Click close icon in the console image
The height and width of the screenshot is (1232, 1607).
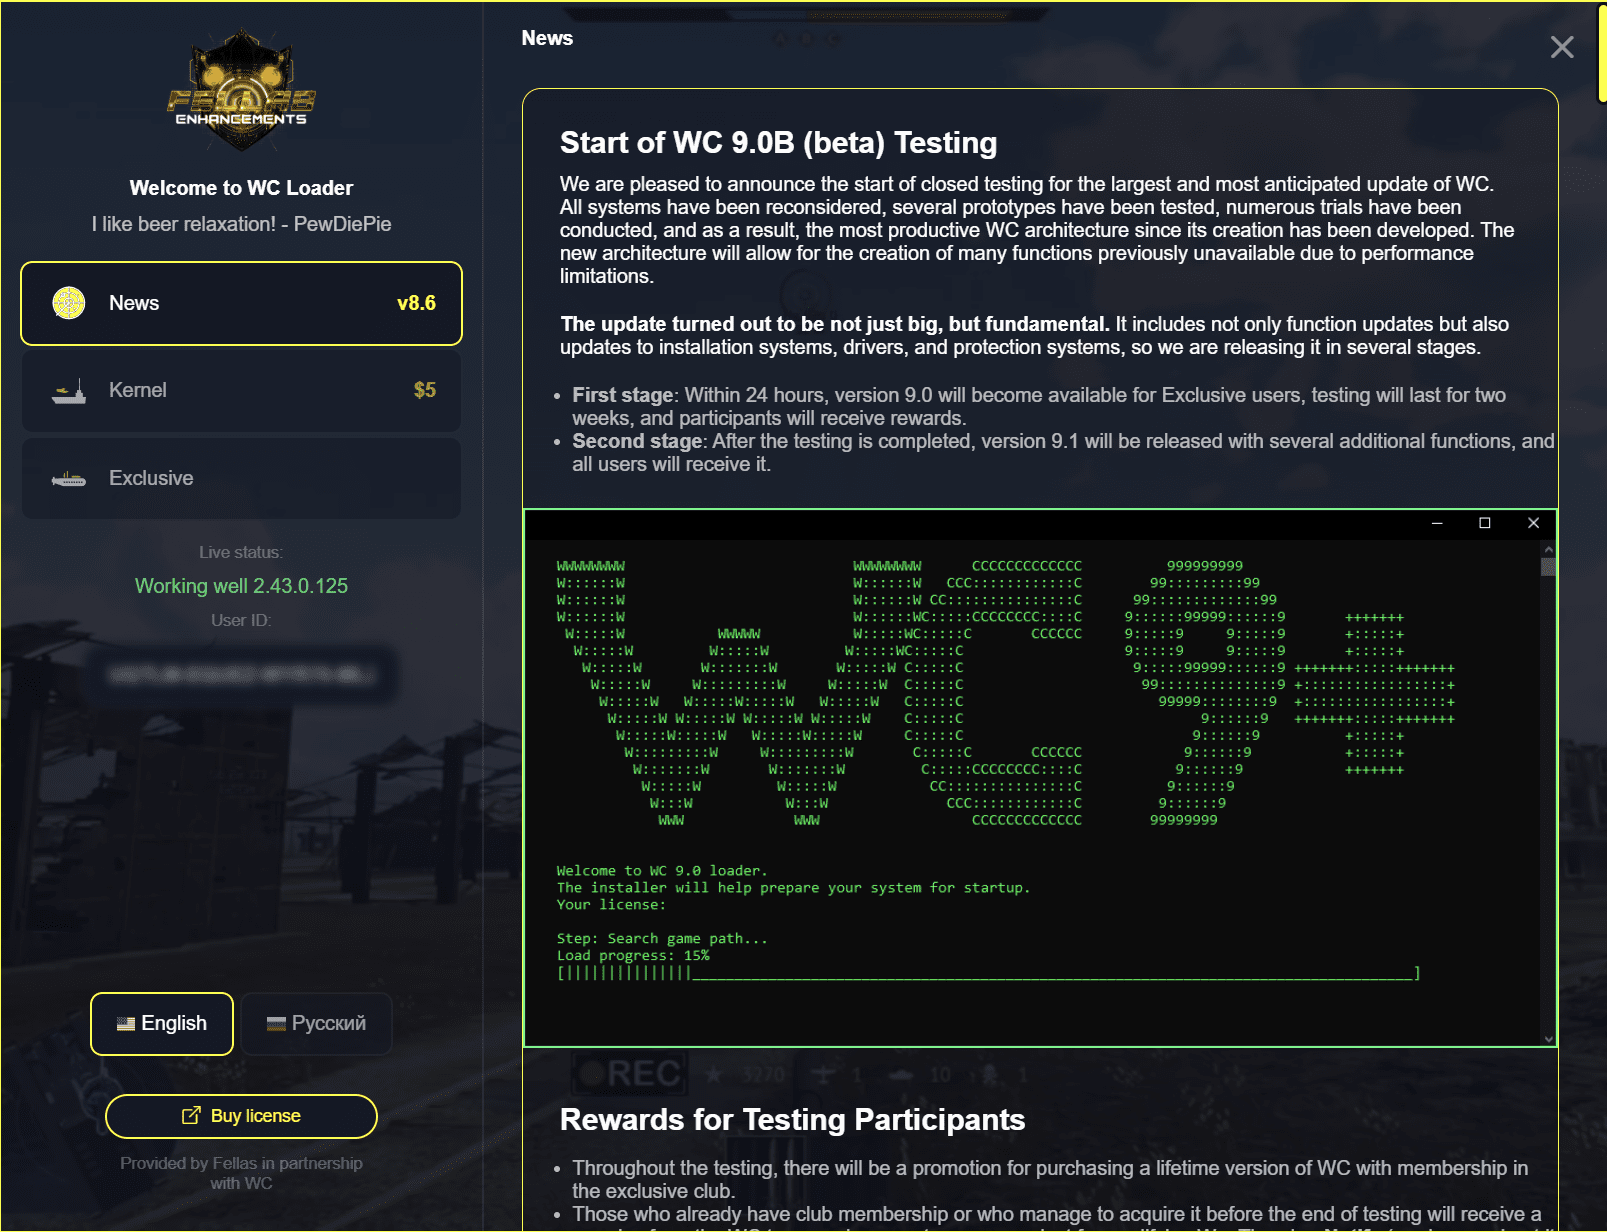tap(1533, 523)
